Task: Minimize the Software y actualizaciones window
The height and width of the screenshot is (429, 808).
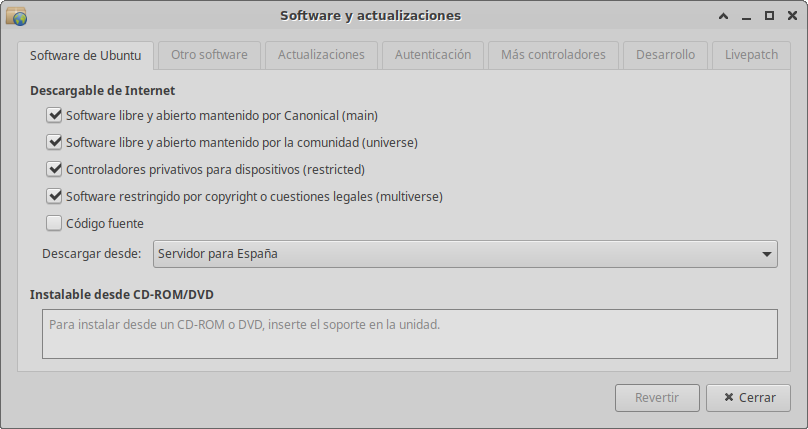Action: 746,16
